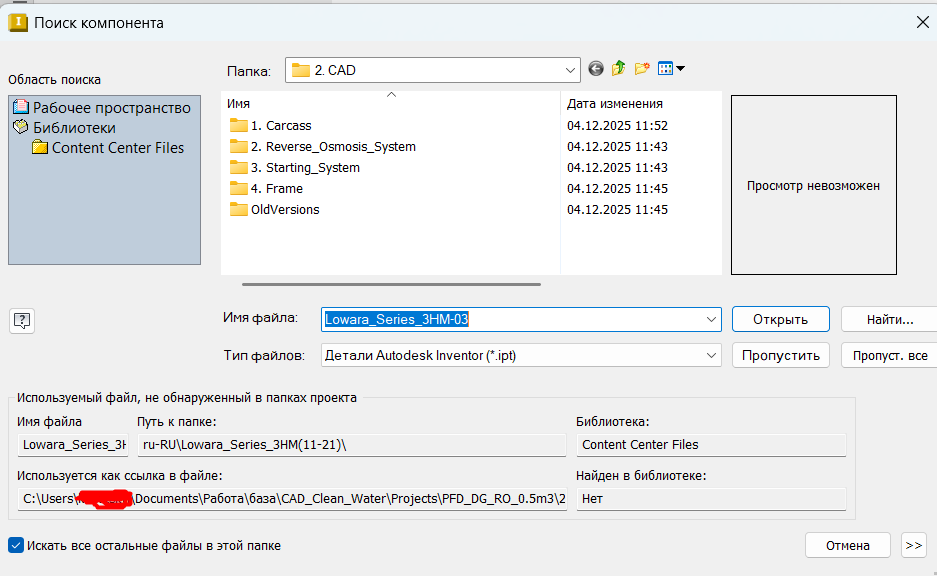Image resolution: width=937 pixels, height=576 pixels.
Task: Click the Найти... button
Action: pyautogui.click(x=890, y=320)
